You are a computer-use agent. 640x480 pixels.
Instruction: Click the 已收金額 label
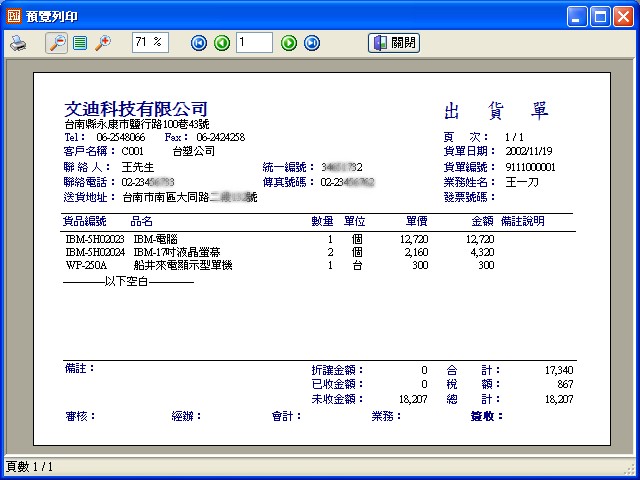337,384
